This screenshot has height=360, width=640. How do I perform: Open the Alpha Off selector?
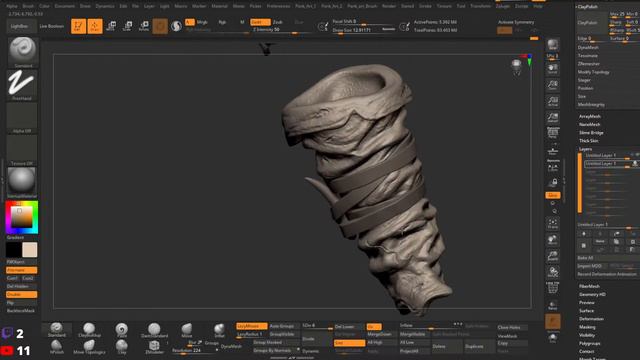pos(22,118)
